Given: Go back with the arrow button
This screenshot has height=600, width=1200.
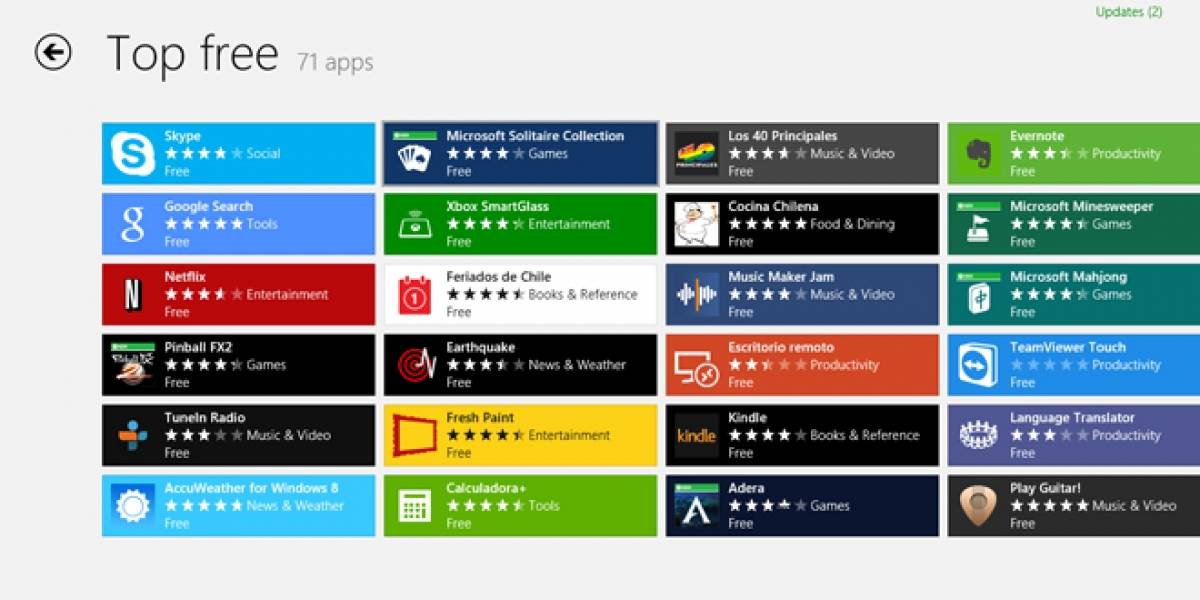Looking at the screenshot, I should tap(53, 52).
